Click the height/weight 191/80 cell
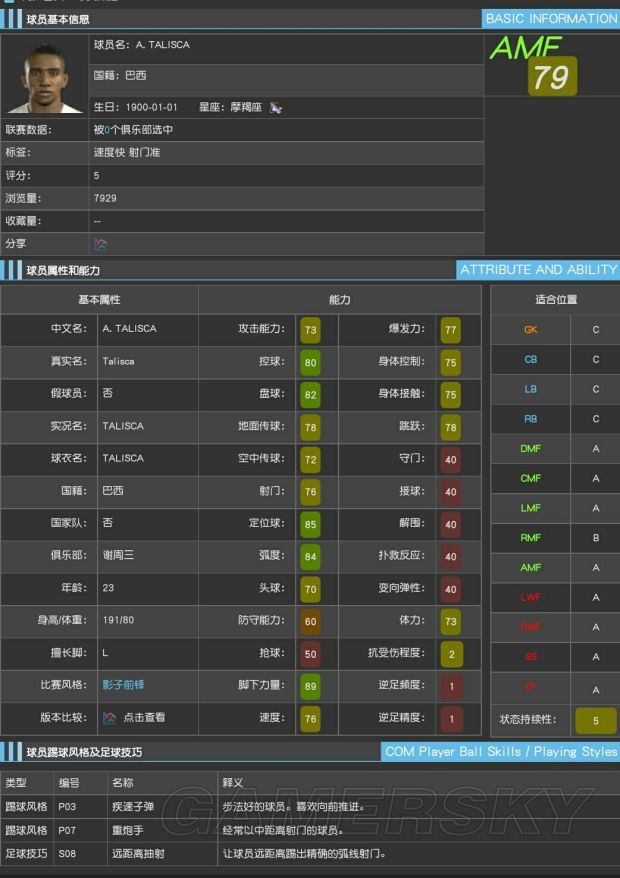620x878 pixels. (x=148, y=620)
